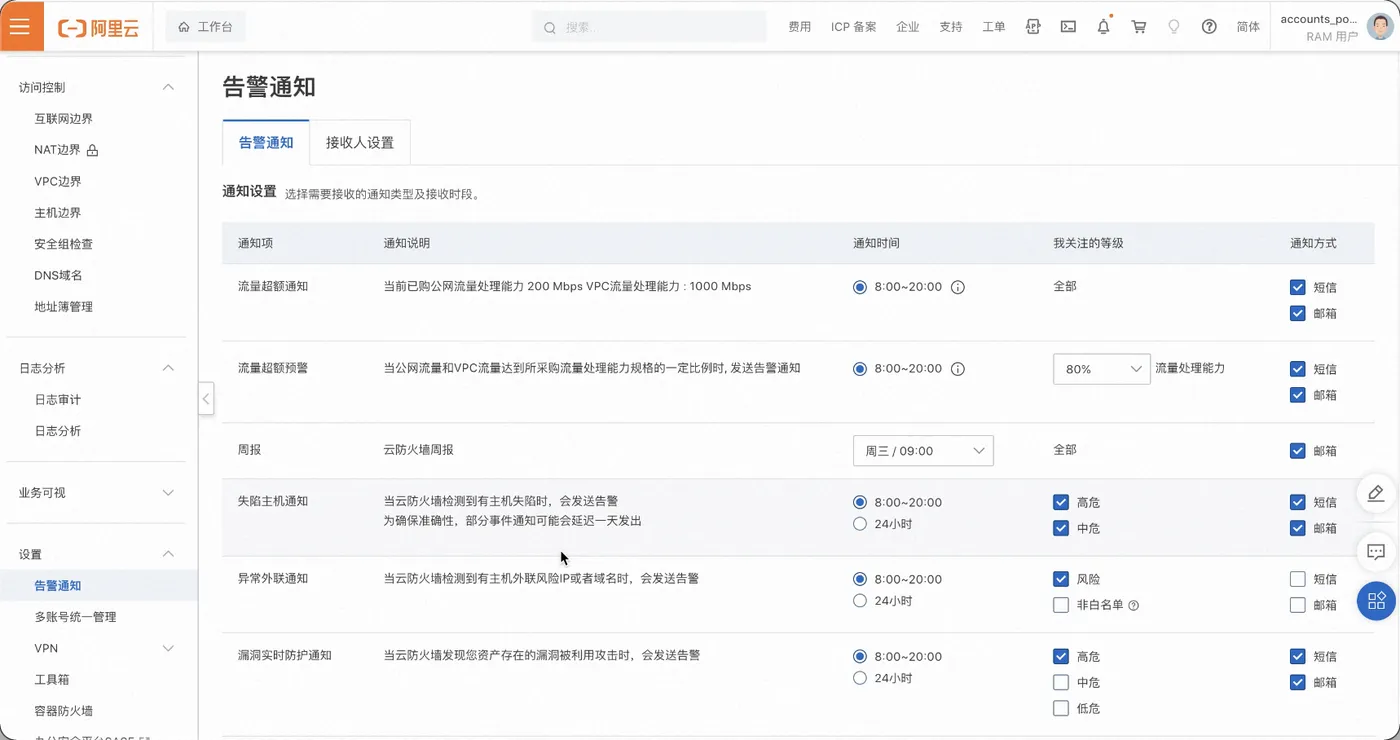
Task: Open the shopping cart icon
Action: point(1138,27)
